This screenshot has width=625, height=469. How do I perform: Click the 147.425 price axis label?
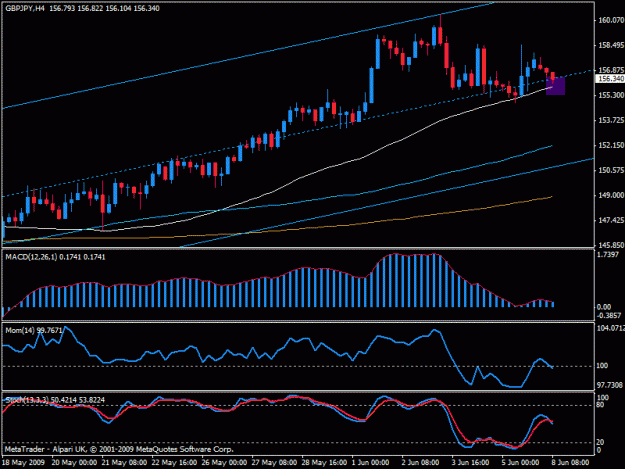click(x=611, y=220)
